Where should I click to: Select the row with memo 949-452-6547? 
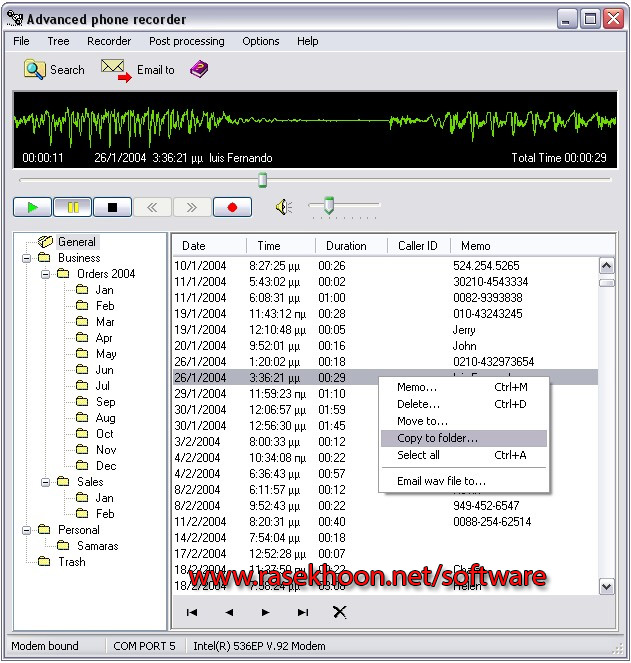point(385,506)
